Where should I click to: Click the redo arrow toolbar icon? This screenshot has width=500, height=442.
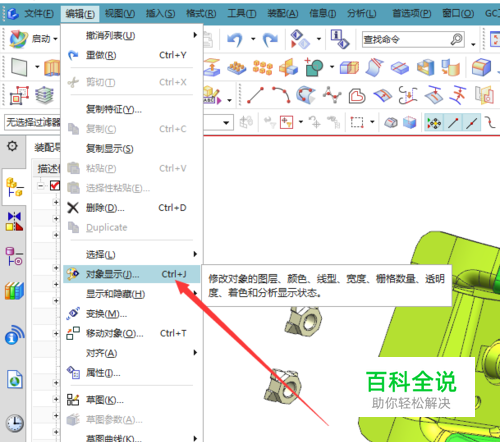[x=270, y=40]
